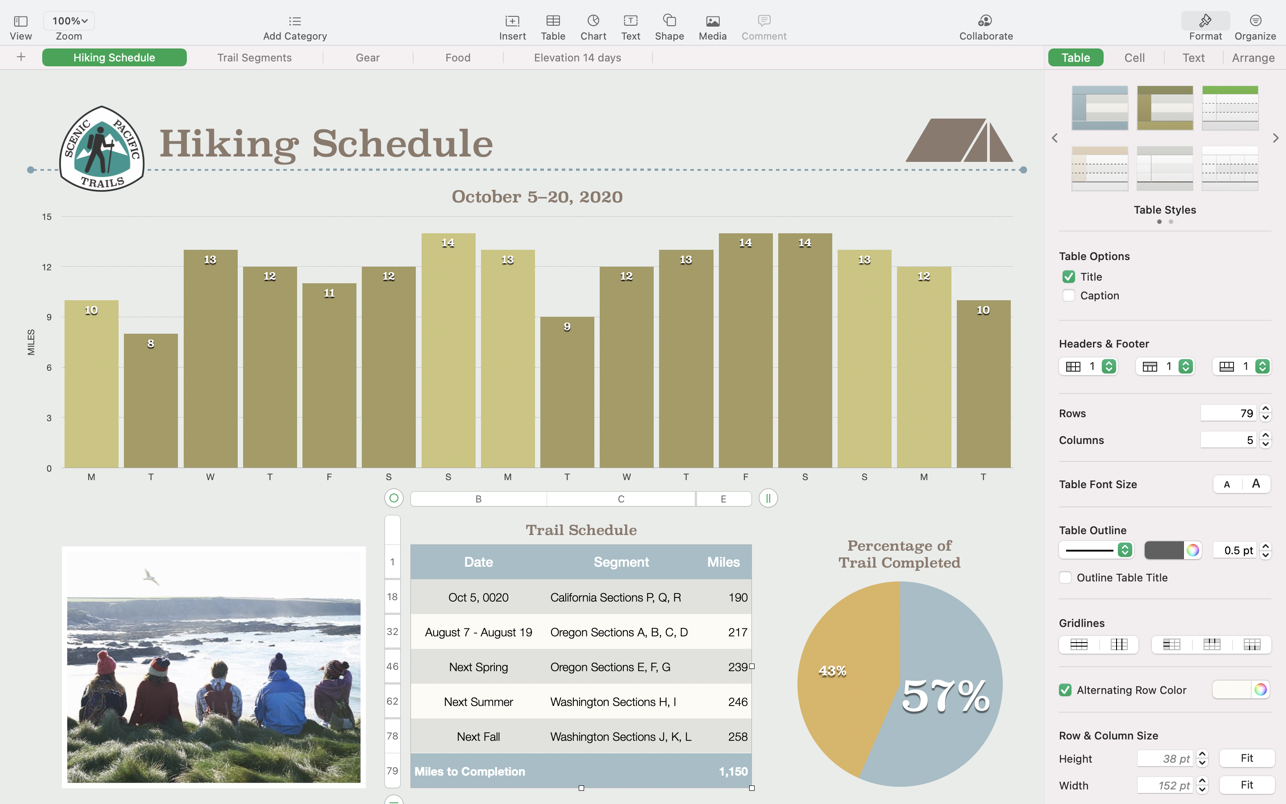Open outline color wheel picker

pos(1193,550)
